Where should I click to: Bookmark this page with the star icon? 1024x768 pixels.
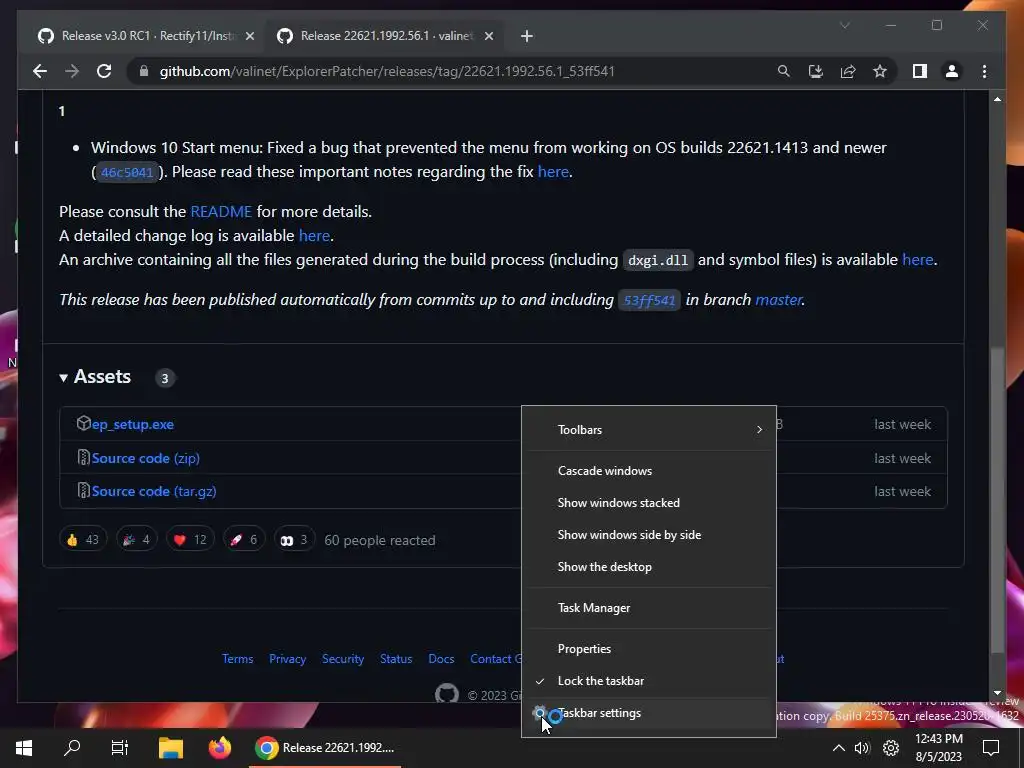point(880,71)
